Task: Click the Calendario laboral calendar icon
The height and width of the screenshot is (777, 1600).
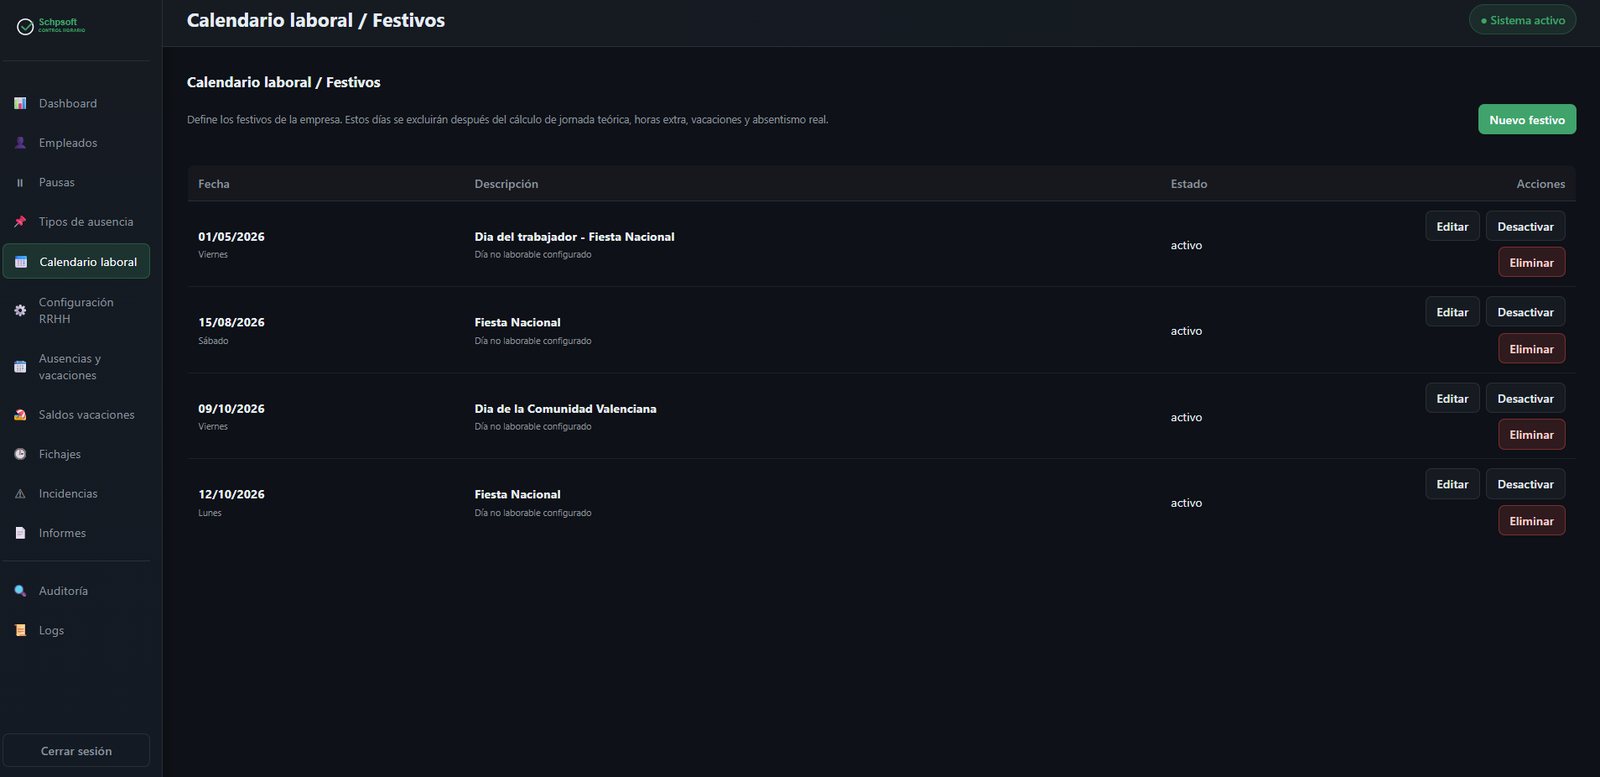Action: (x=21, y=262)
